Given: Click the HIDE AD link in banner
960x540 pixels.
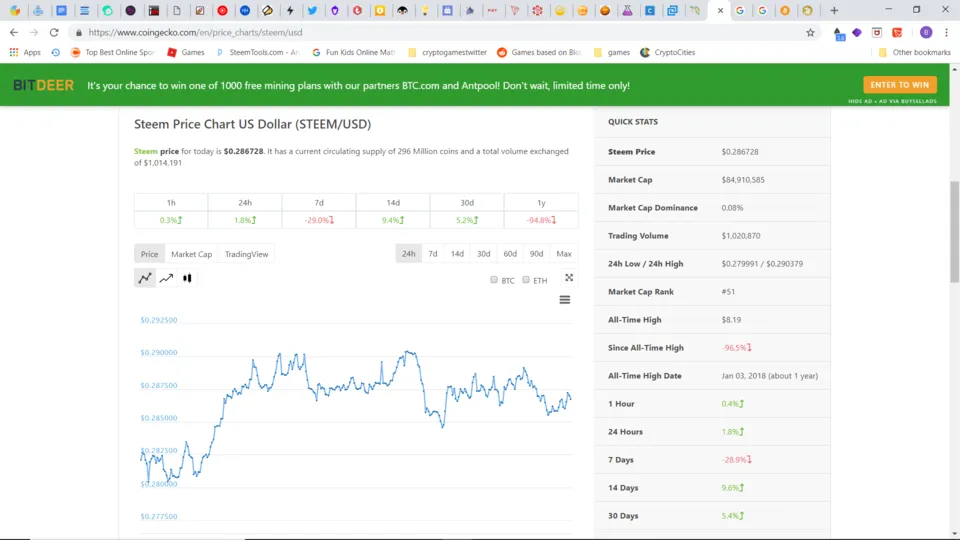Looking at the screenshot, I should [x=860, y=101].
